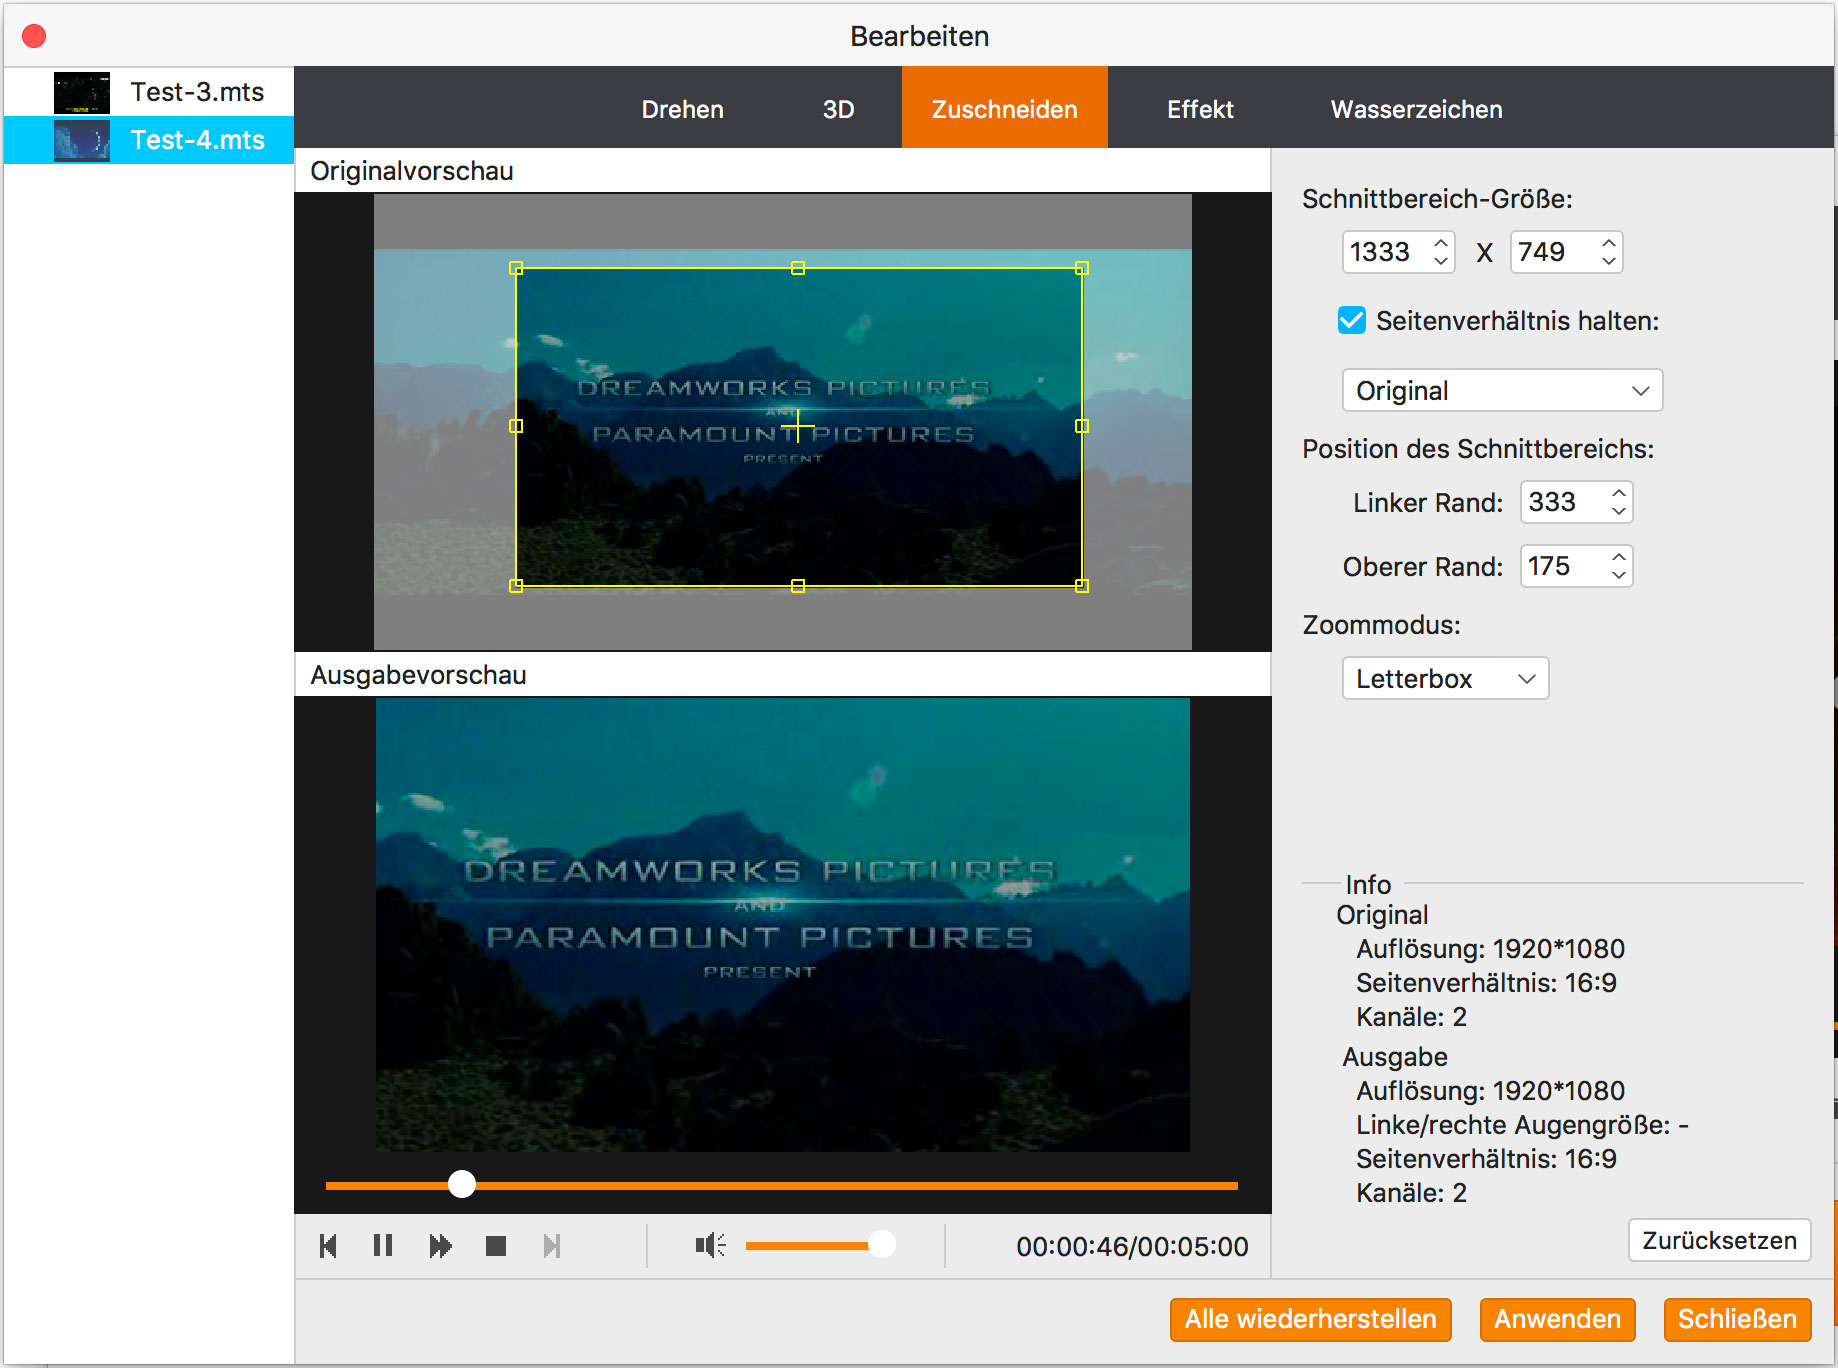The width and height of the screenshot is (1838, 1368).
Task: Mute audio via the speaker icon
Action: point(710,1245)
